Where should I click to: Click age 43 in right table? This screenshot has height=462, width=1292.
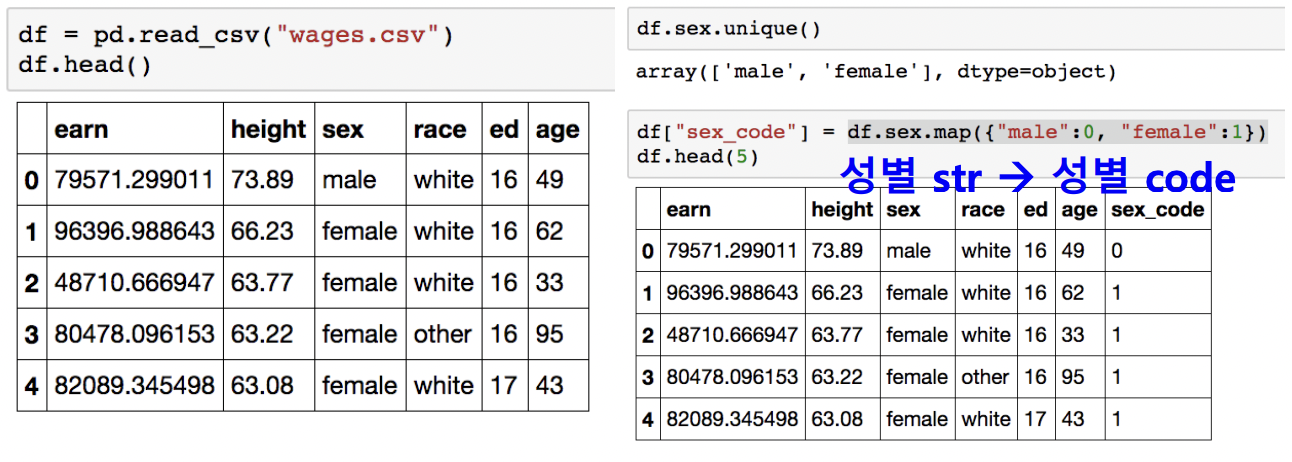(1073, 419)
